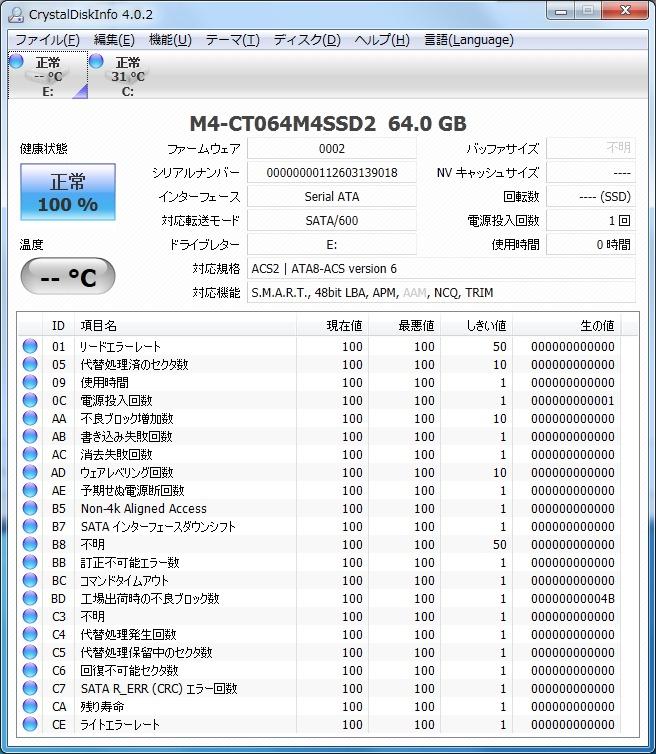This screenshot has height=754, width=656.
Task: Select the row name 代替処理済のセクタ数
Action: point(134,364)
